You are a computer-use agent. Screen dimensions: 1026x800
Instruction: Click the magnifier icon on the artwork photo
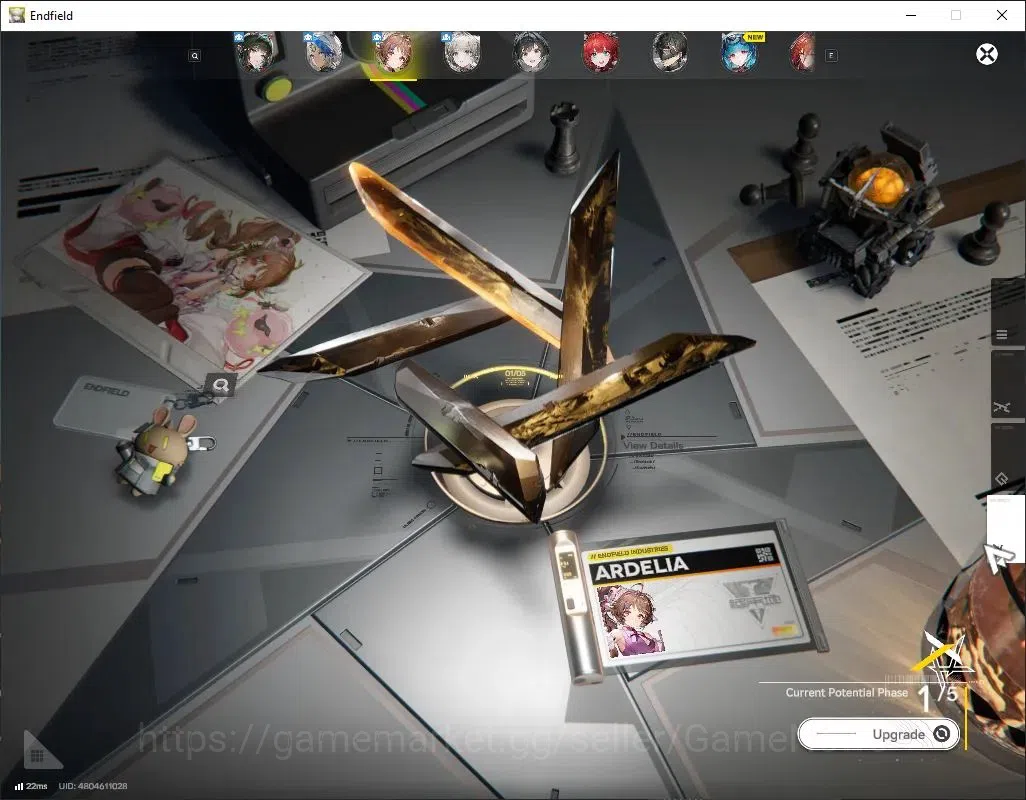click(221, 385)
